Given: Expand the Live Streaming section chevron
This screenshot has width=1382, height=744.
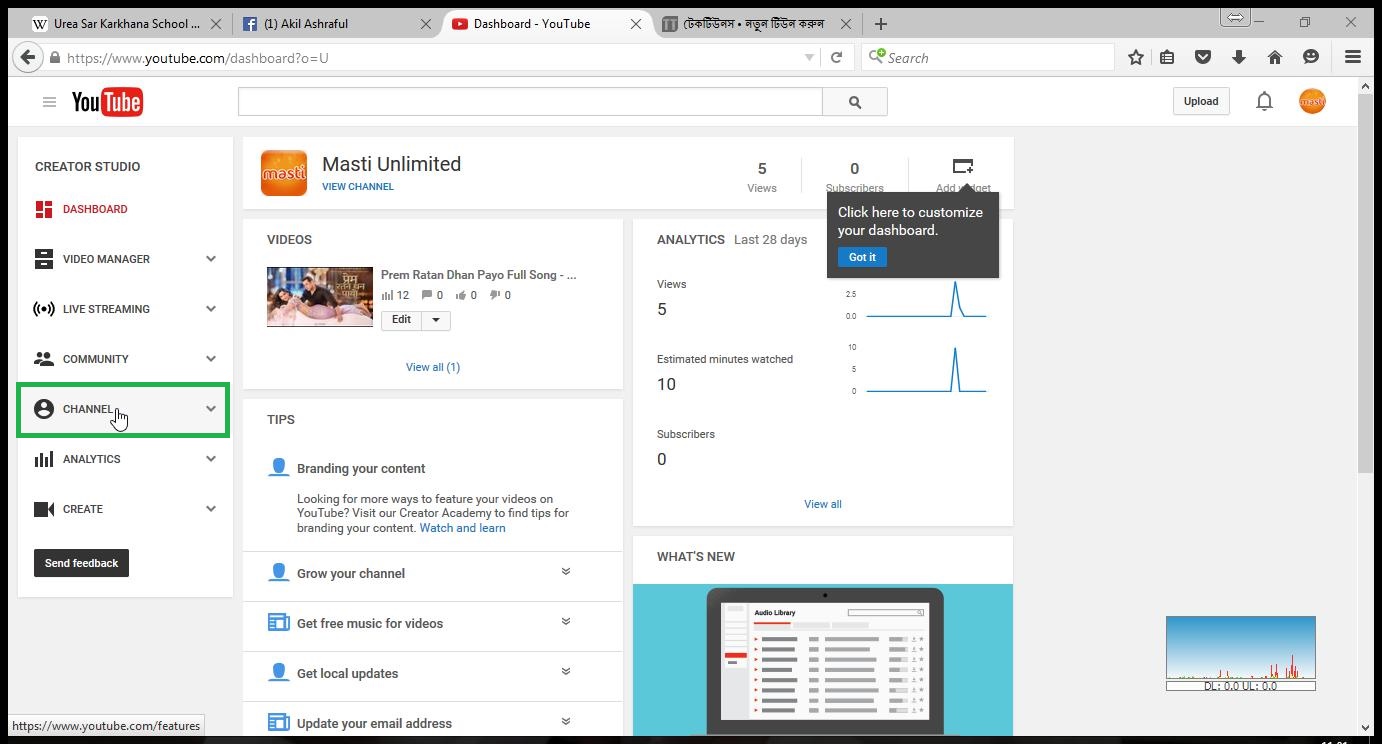Looking at the screenshot, I should click(211, 309).
